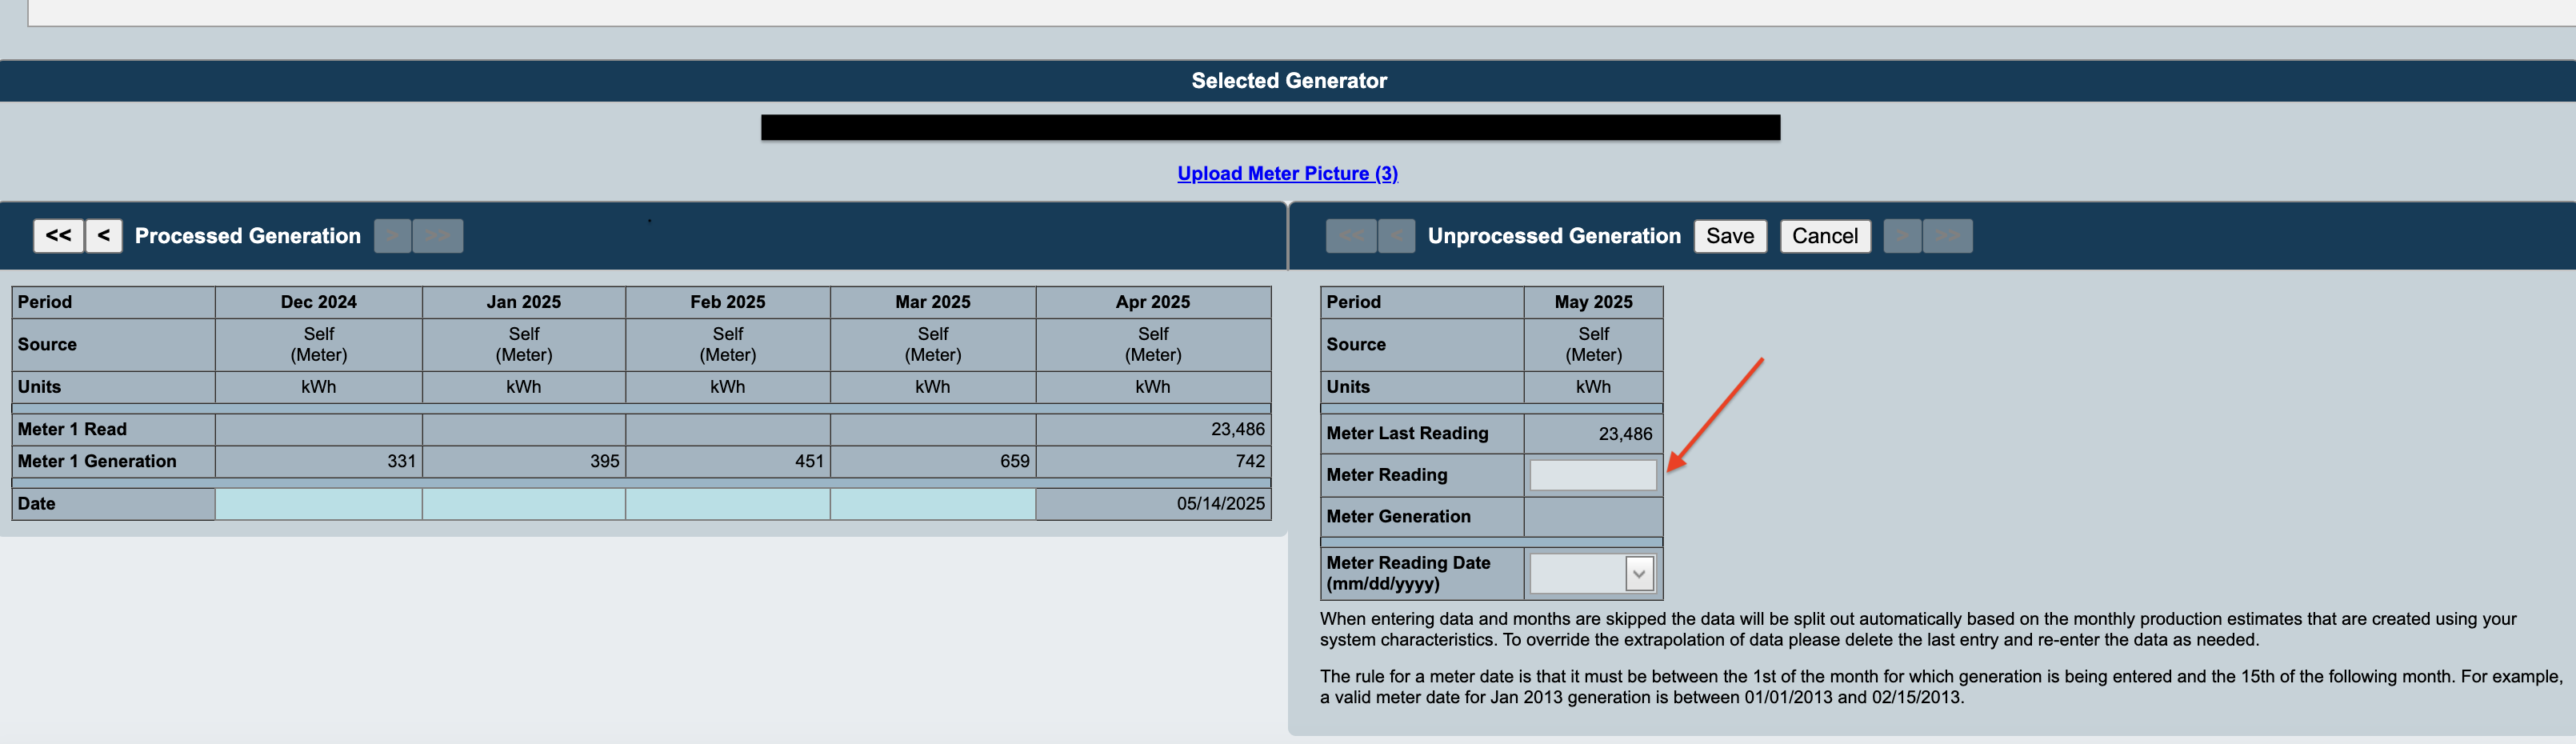
Task: Save the May 2025 generation entry
Action: tap(1730, 236)
